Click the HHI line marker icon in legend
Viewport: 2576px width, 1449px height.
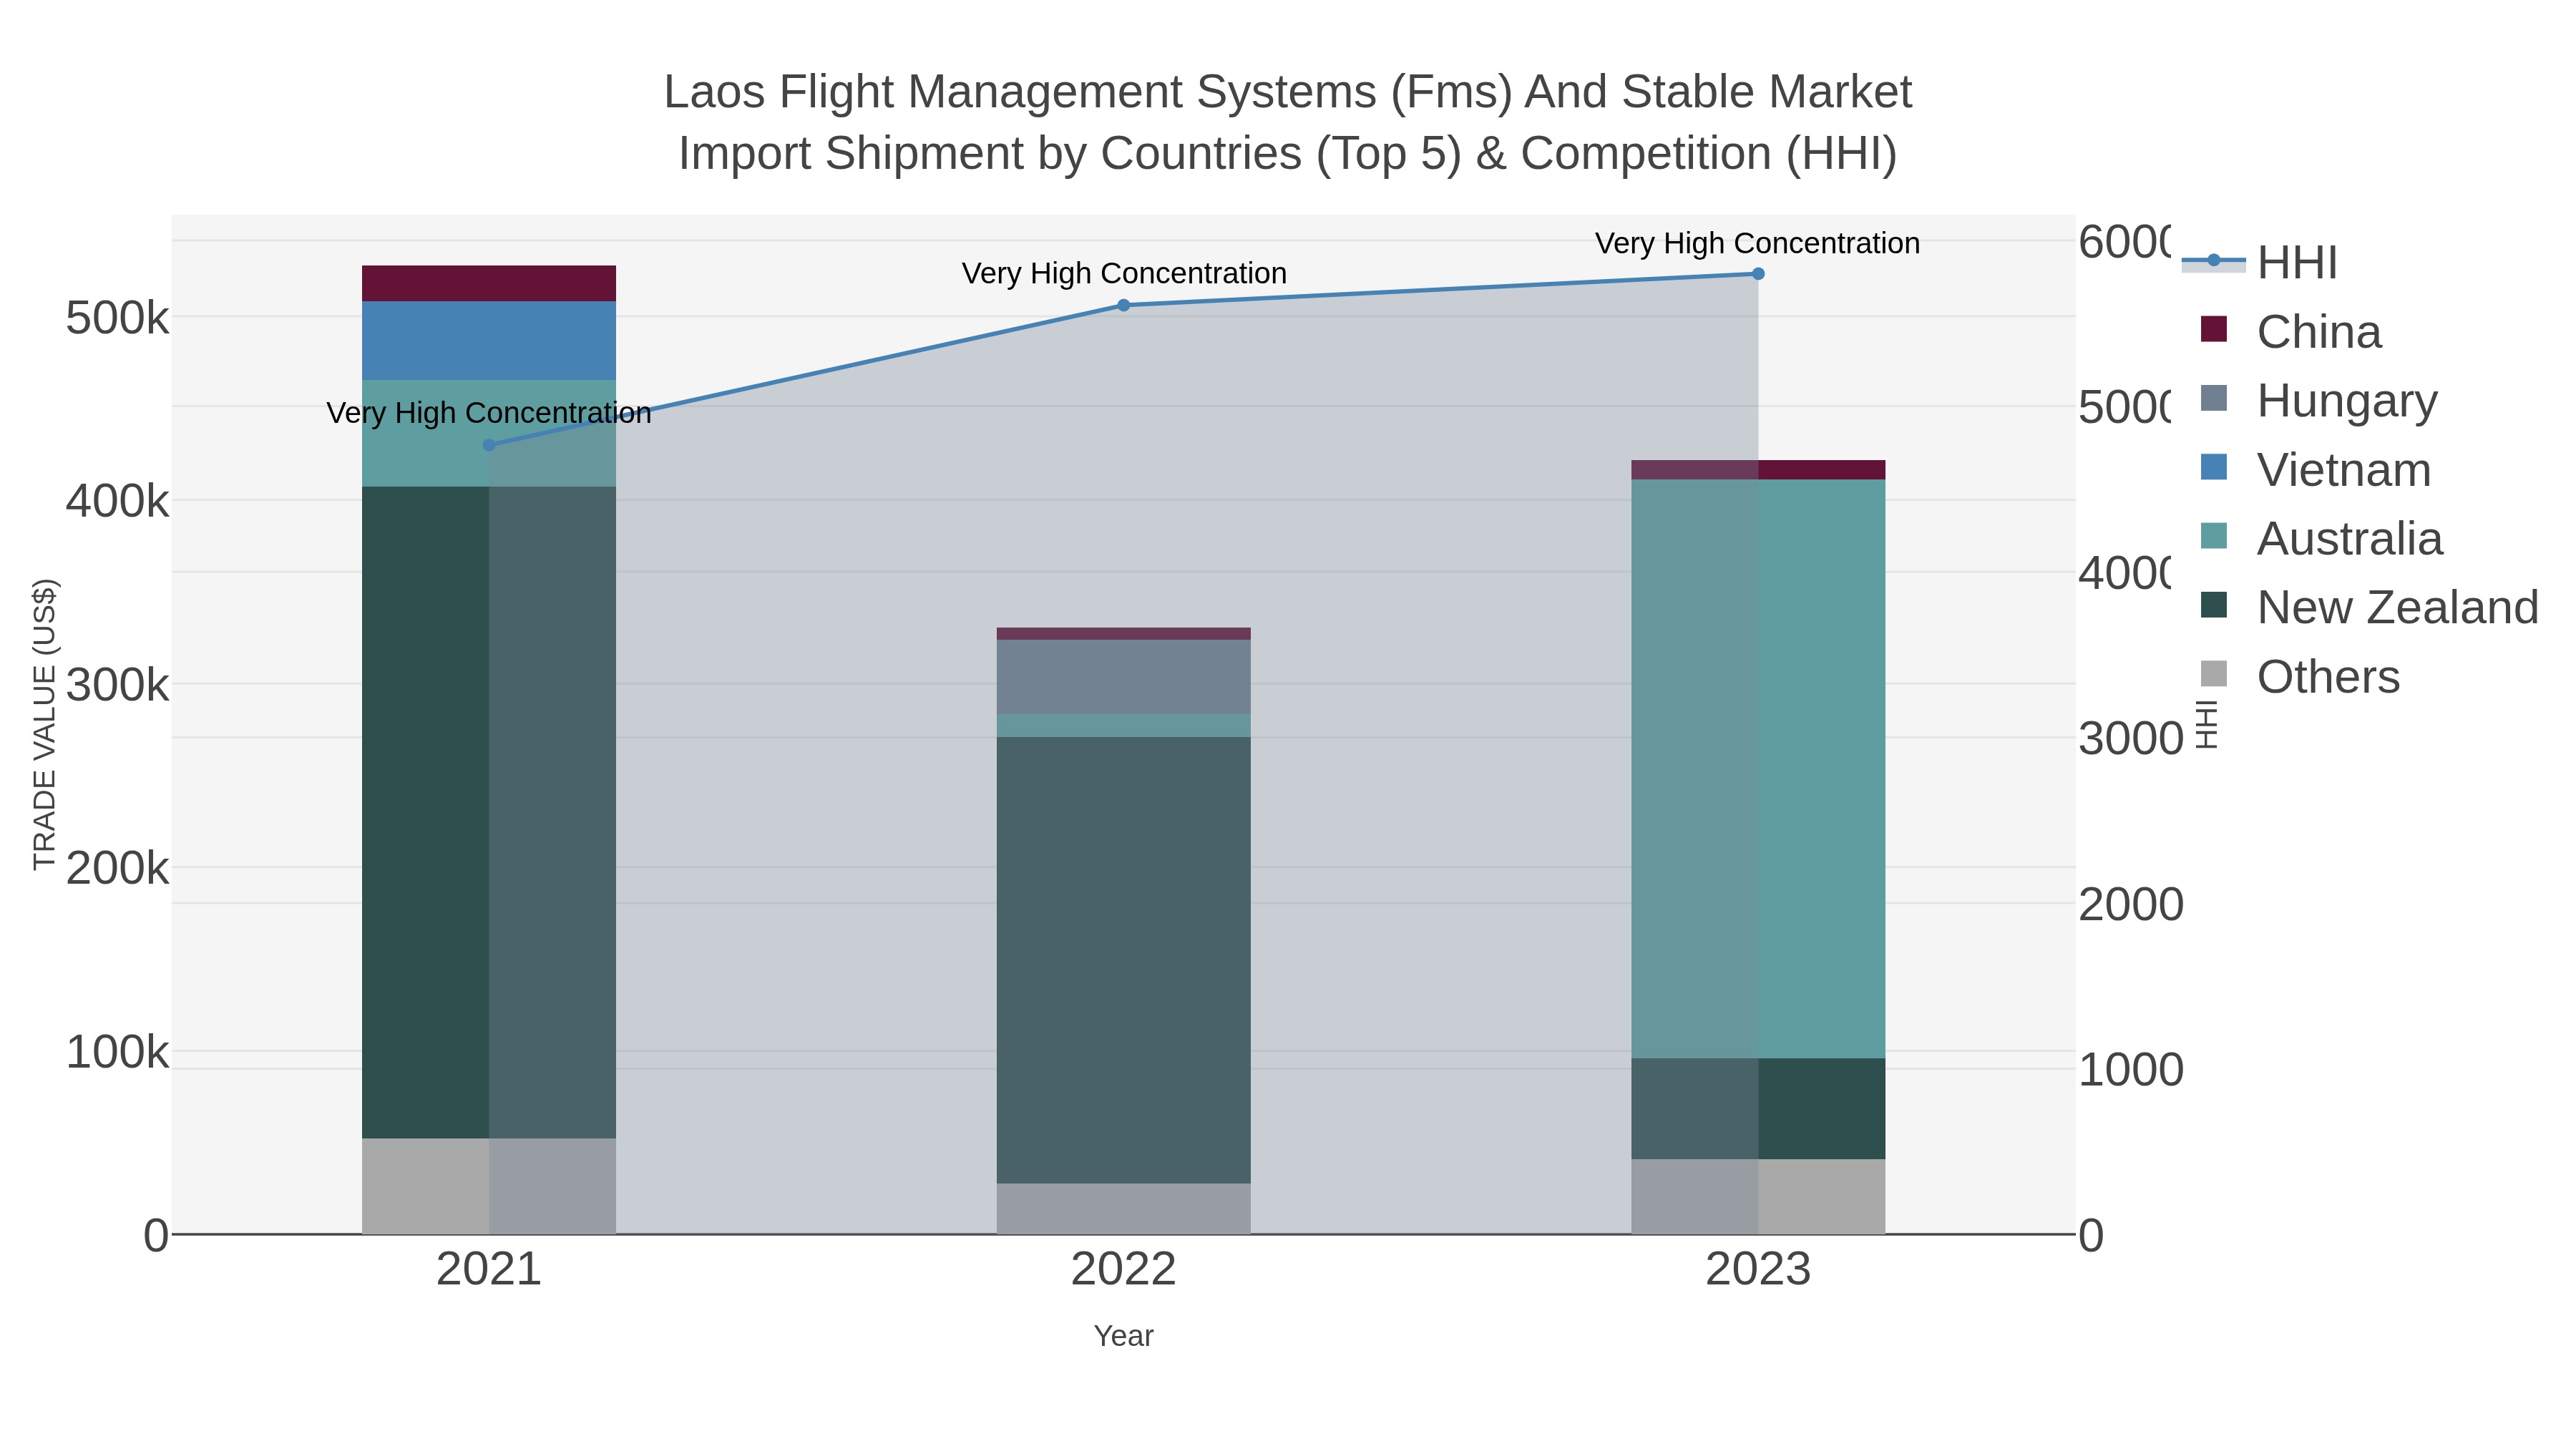(2213, 261)
